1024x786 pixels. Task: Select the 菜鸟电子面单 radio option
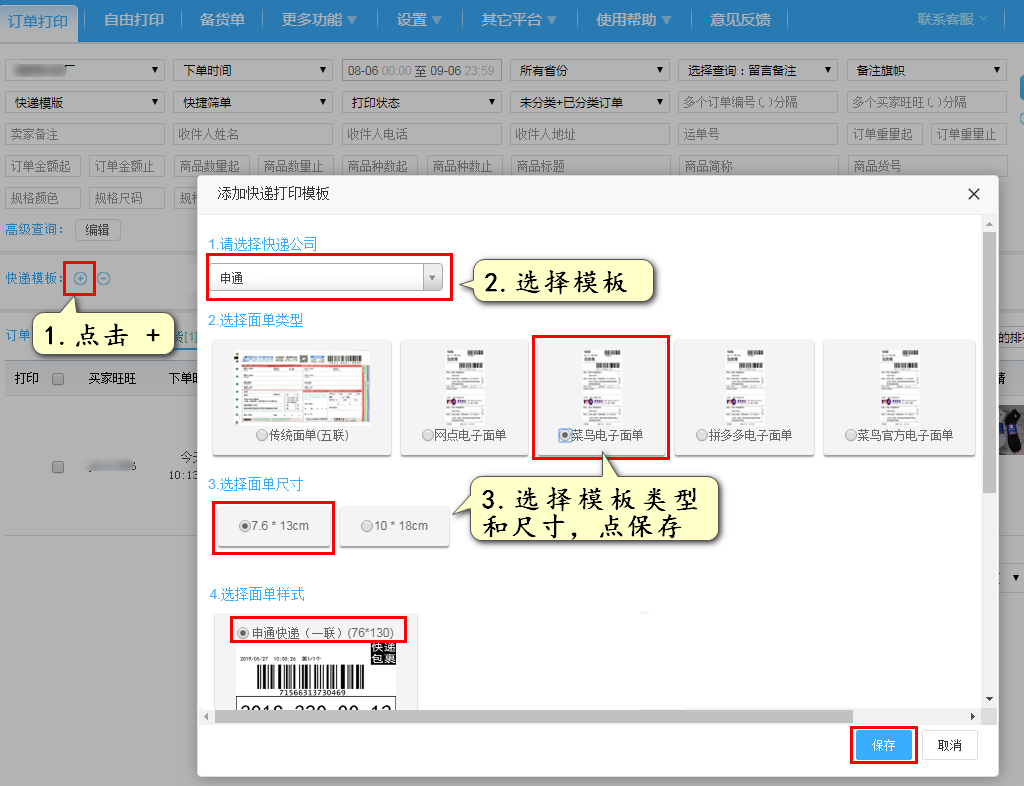pyautogui.click(x=565, y=435)
